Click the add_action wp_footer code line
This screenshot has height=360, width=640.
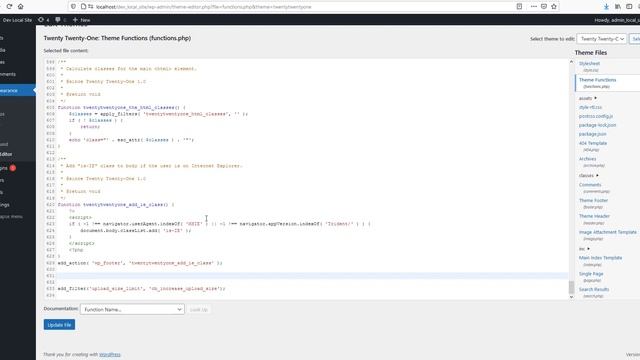pyautogui.click(x=140, y=263)
